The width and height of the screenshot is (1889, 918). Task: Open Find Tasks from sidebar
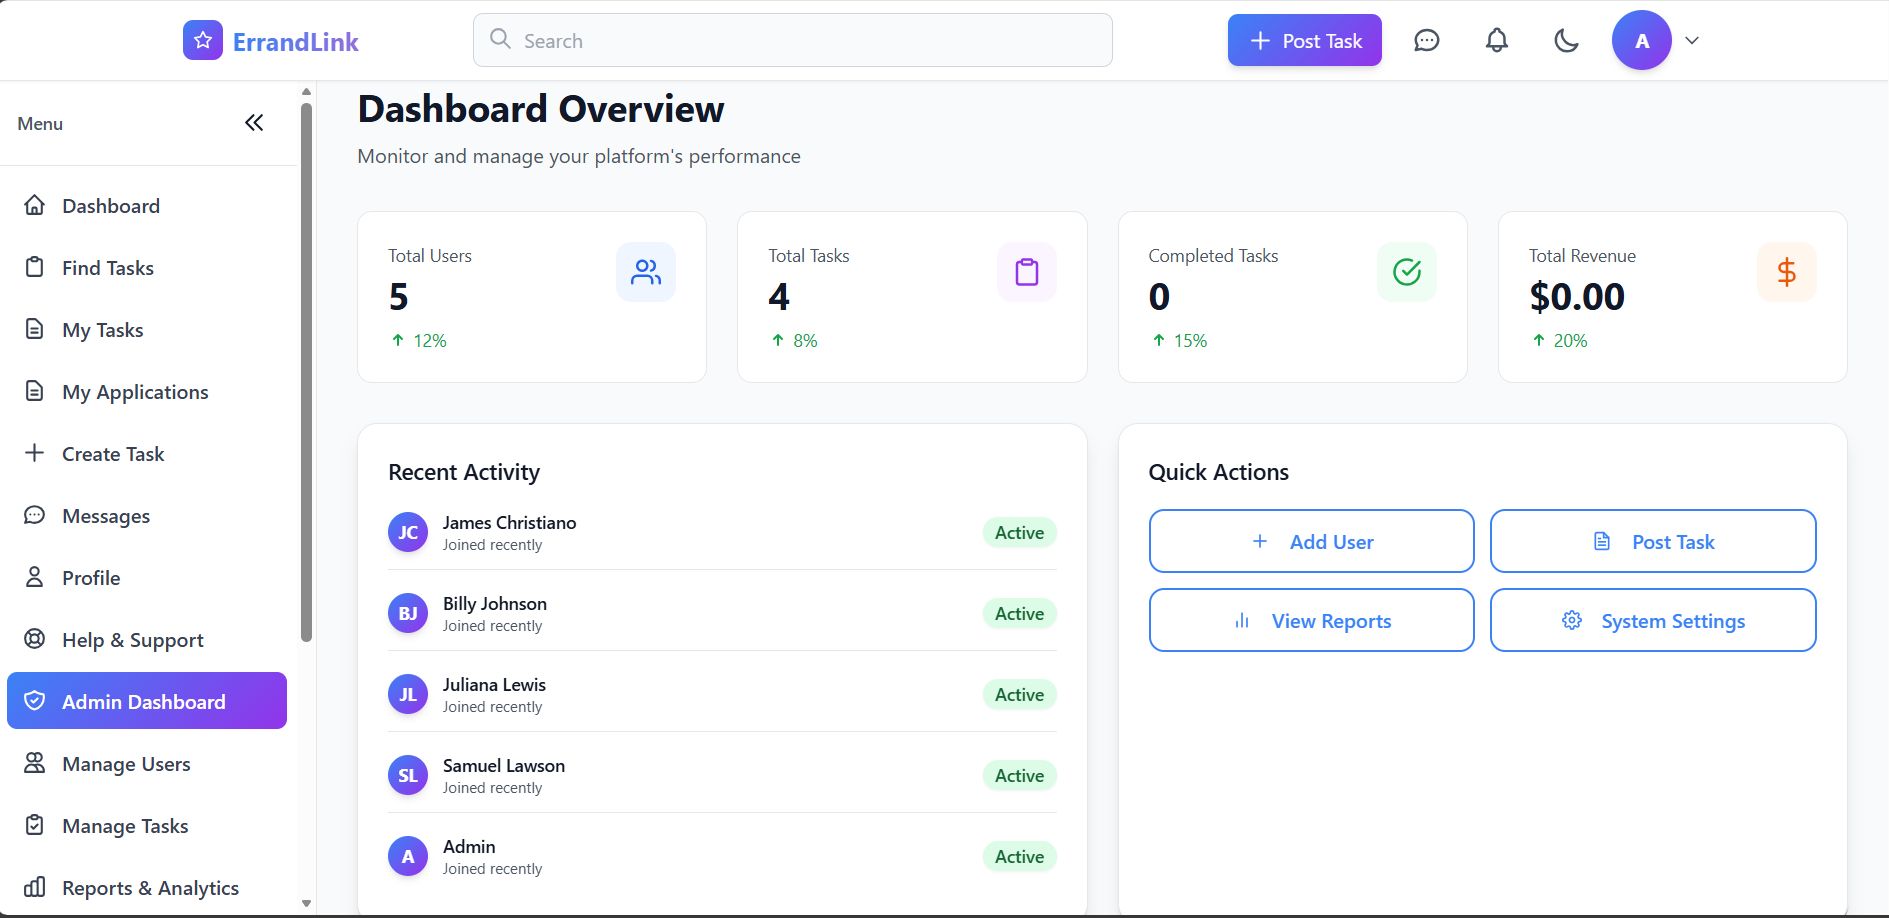(108, 268)
